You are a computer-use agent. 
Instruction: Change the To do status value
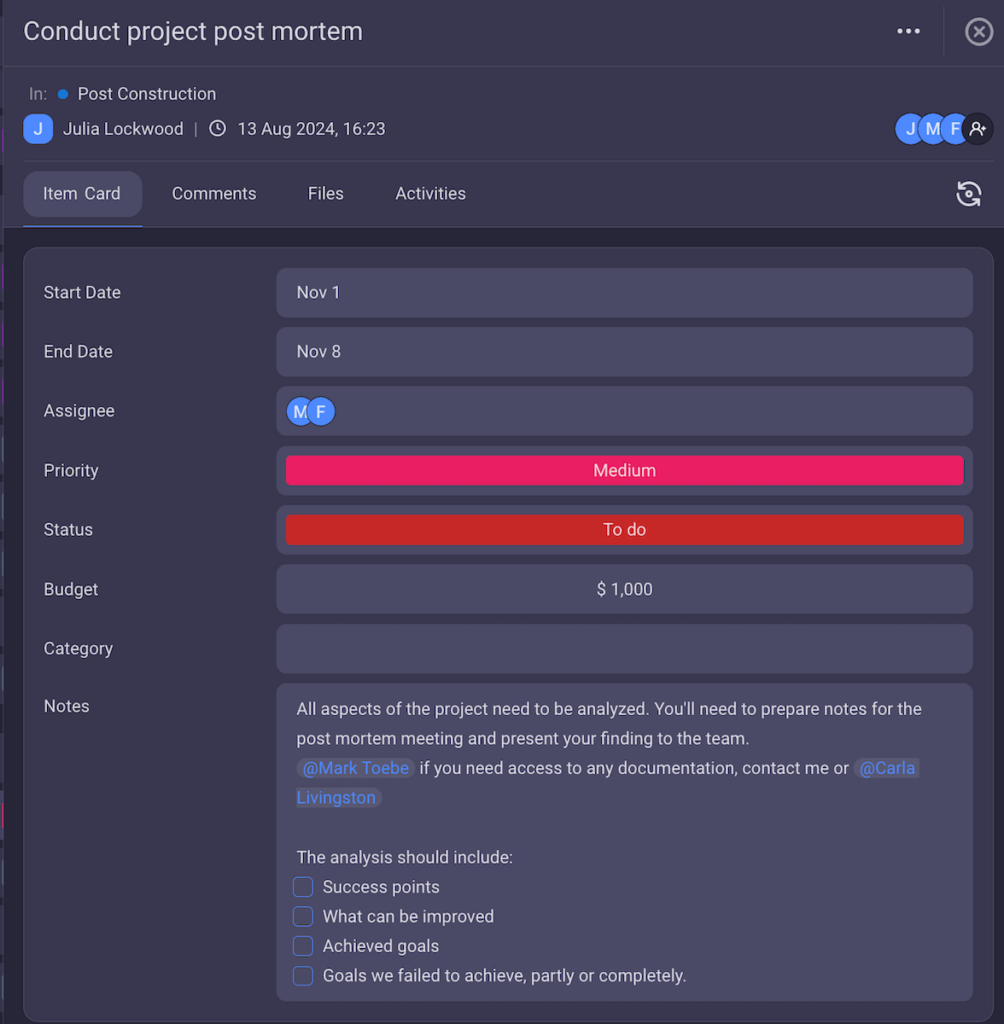(624, 530)
